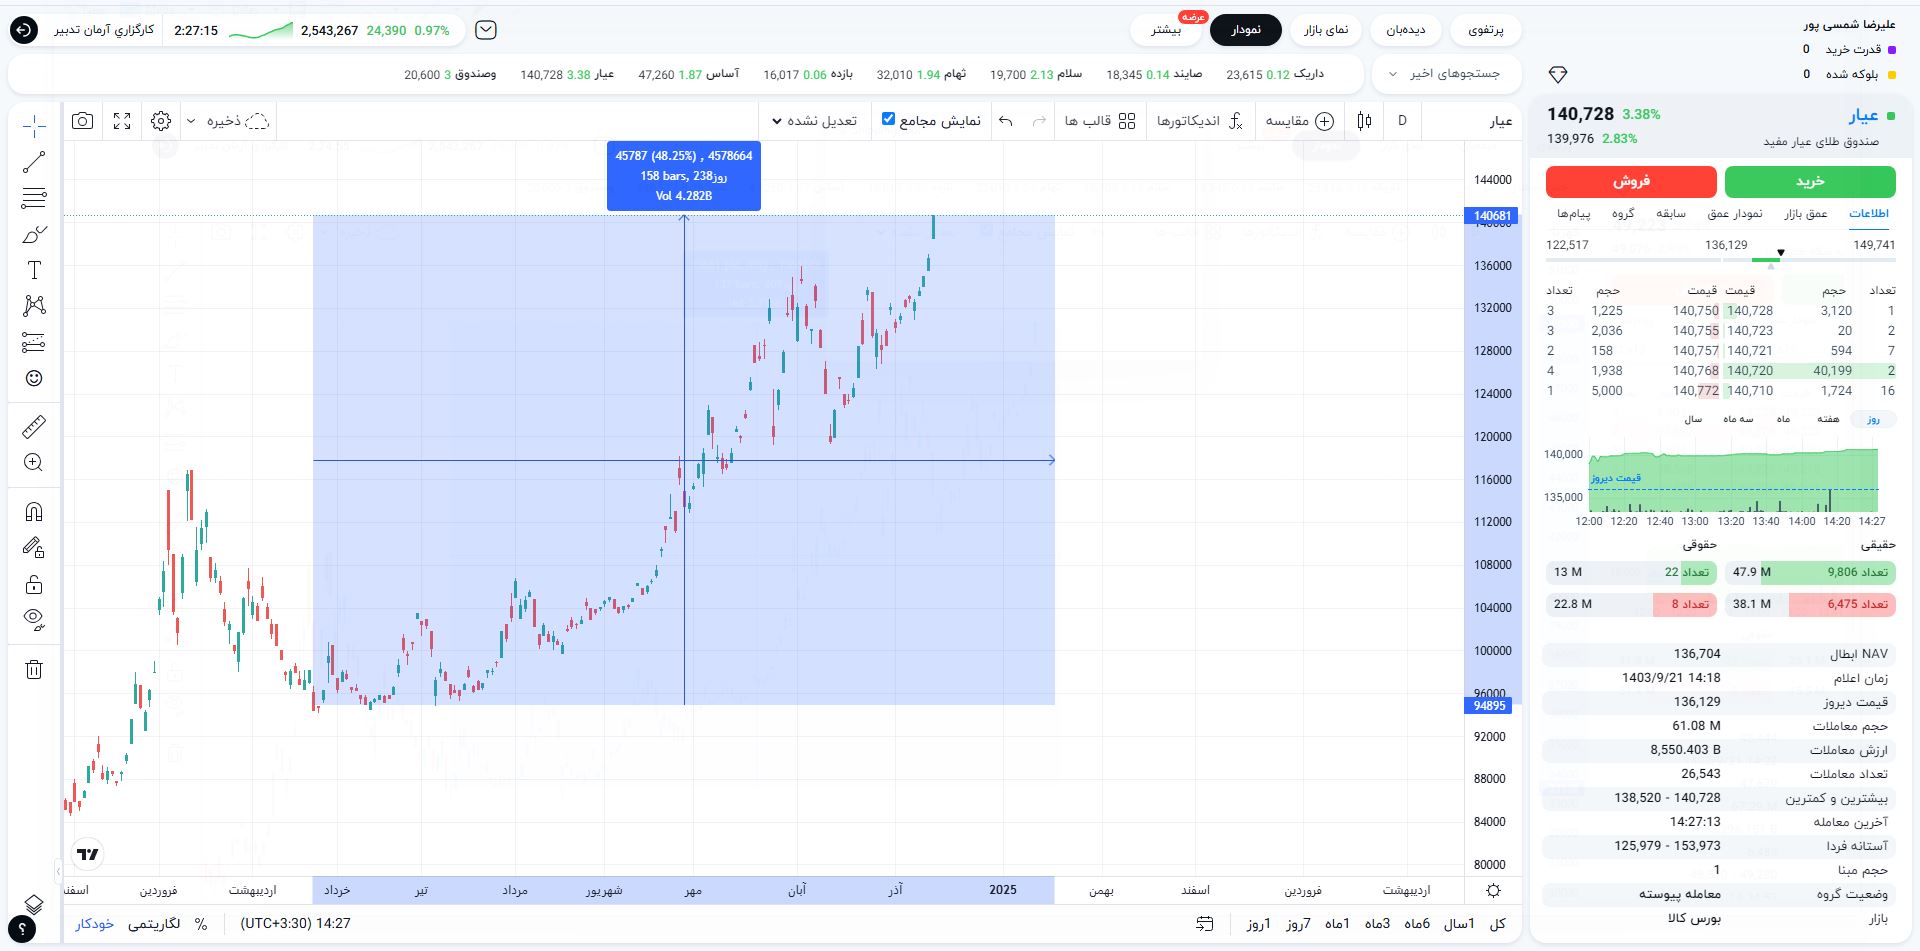Toggle the 'خودکار' auto scale option

[x=95, y=924]
